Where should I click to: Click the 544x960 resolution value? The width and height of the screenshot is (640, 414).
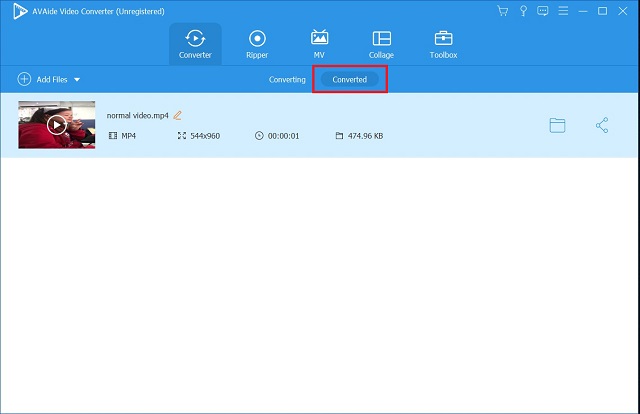tap(205, 136)
